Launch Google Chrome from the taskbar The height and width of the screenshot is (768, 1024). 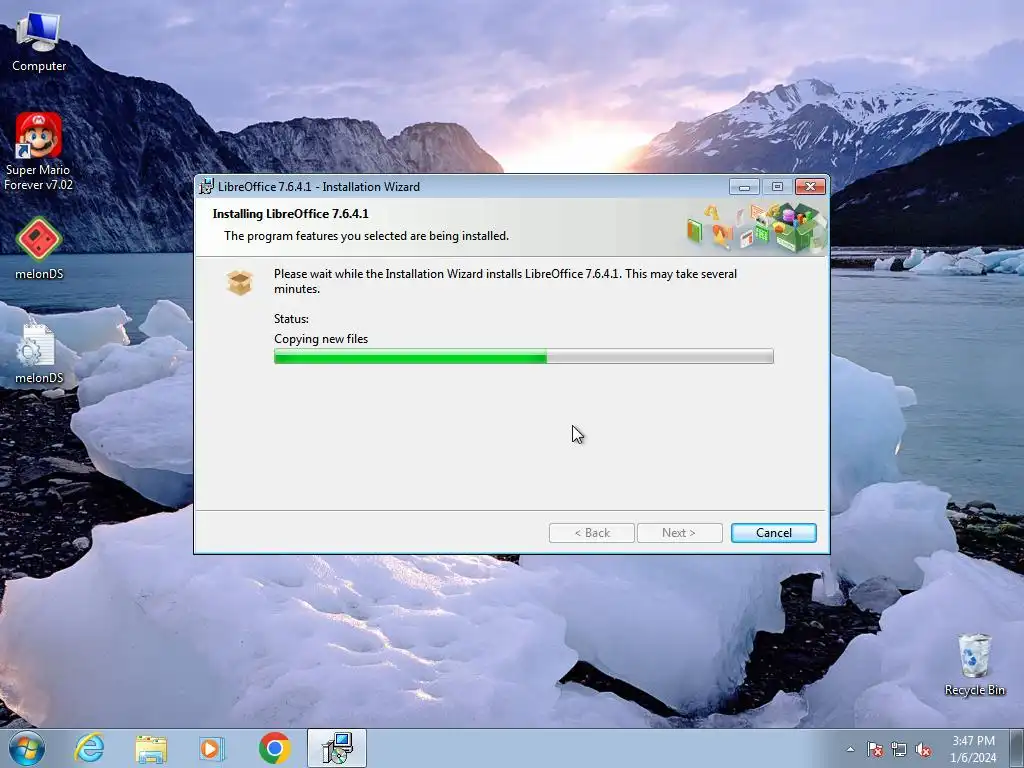pos(274,748)
